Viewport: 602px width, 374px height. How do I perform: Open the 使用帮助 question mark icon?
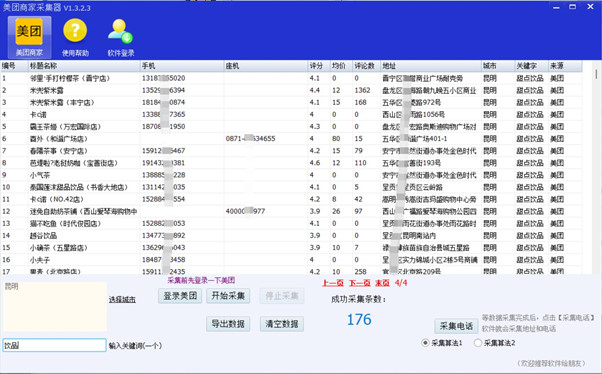75,37
